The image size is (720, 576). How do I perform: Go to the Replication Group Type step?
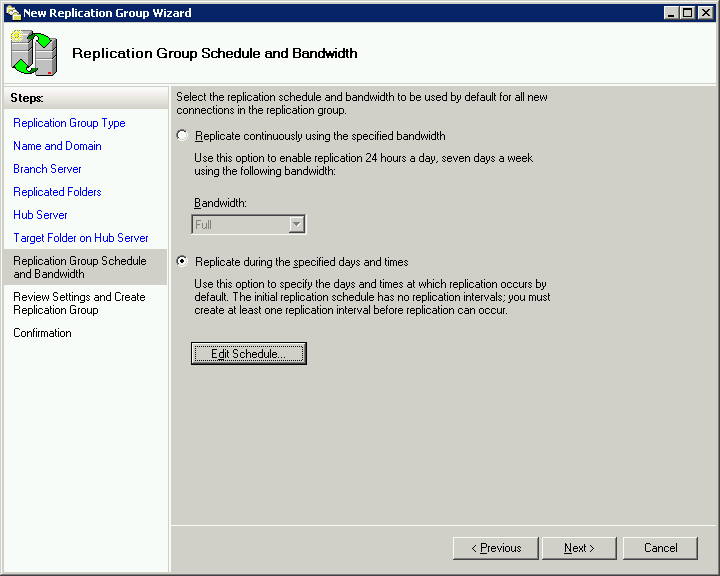69,123
